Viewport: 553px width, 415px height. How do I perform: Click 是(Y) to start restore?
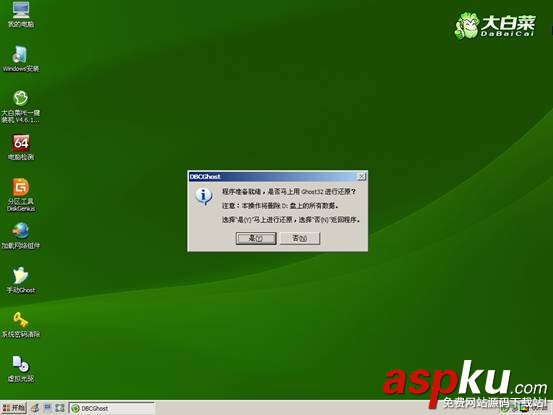click(x=256, y=238)
